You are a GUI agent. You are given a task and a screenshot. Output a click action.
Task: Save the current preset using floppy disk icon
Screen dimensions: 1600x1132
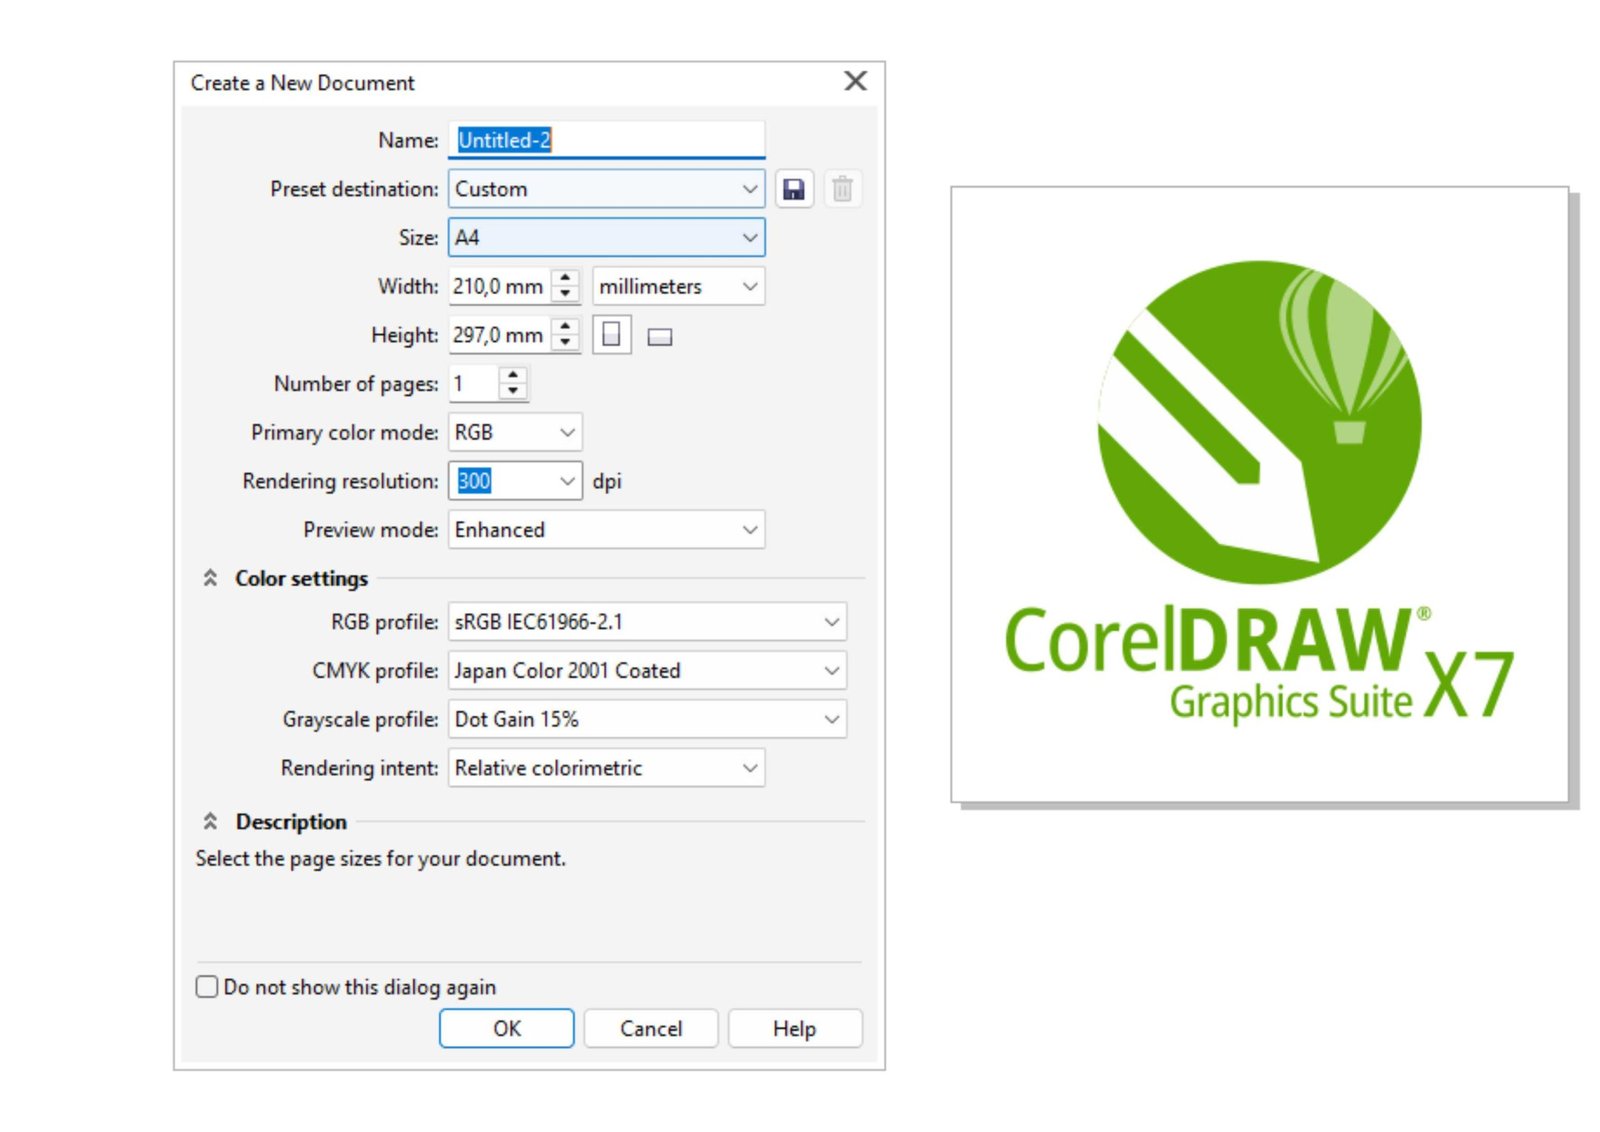[793, 189]
